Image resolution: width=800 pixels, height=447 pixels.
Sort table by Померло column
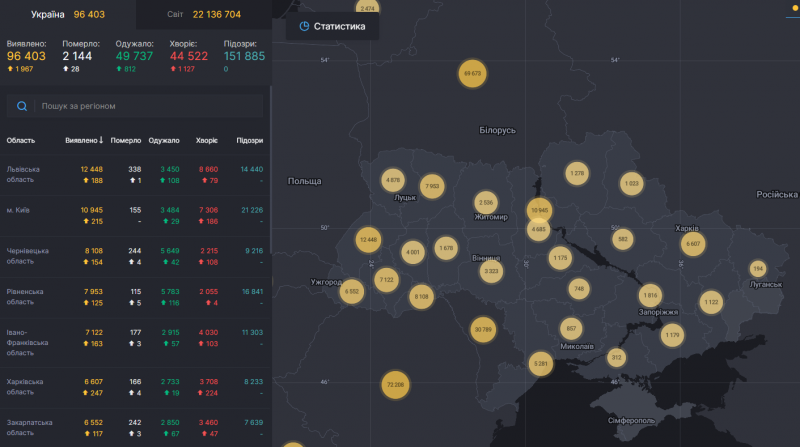(x=126, y=141)
